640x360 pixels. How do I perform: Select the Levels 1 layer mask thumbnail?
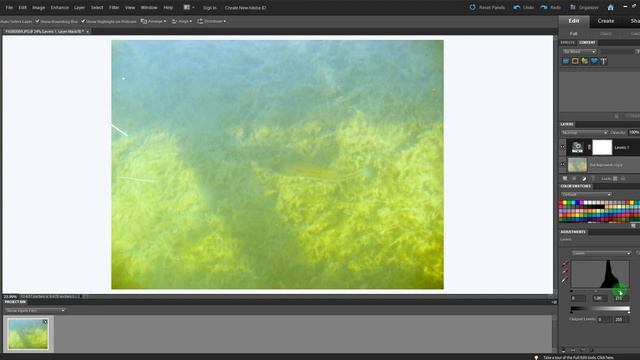(x=602, y=147)
